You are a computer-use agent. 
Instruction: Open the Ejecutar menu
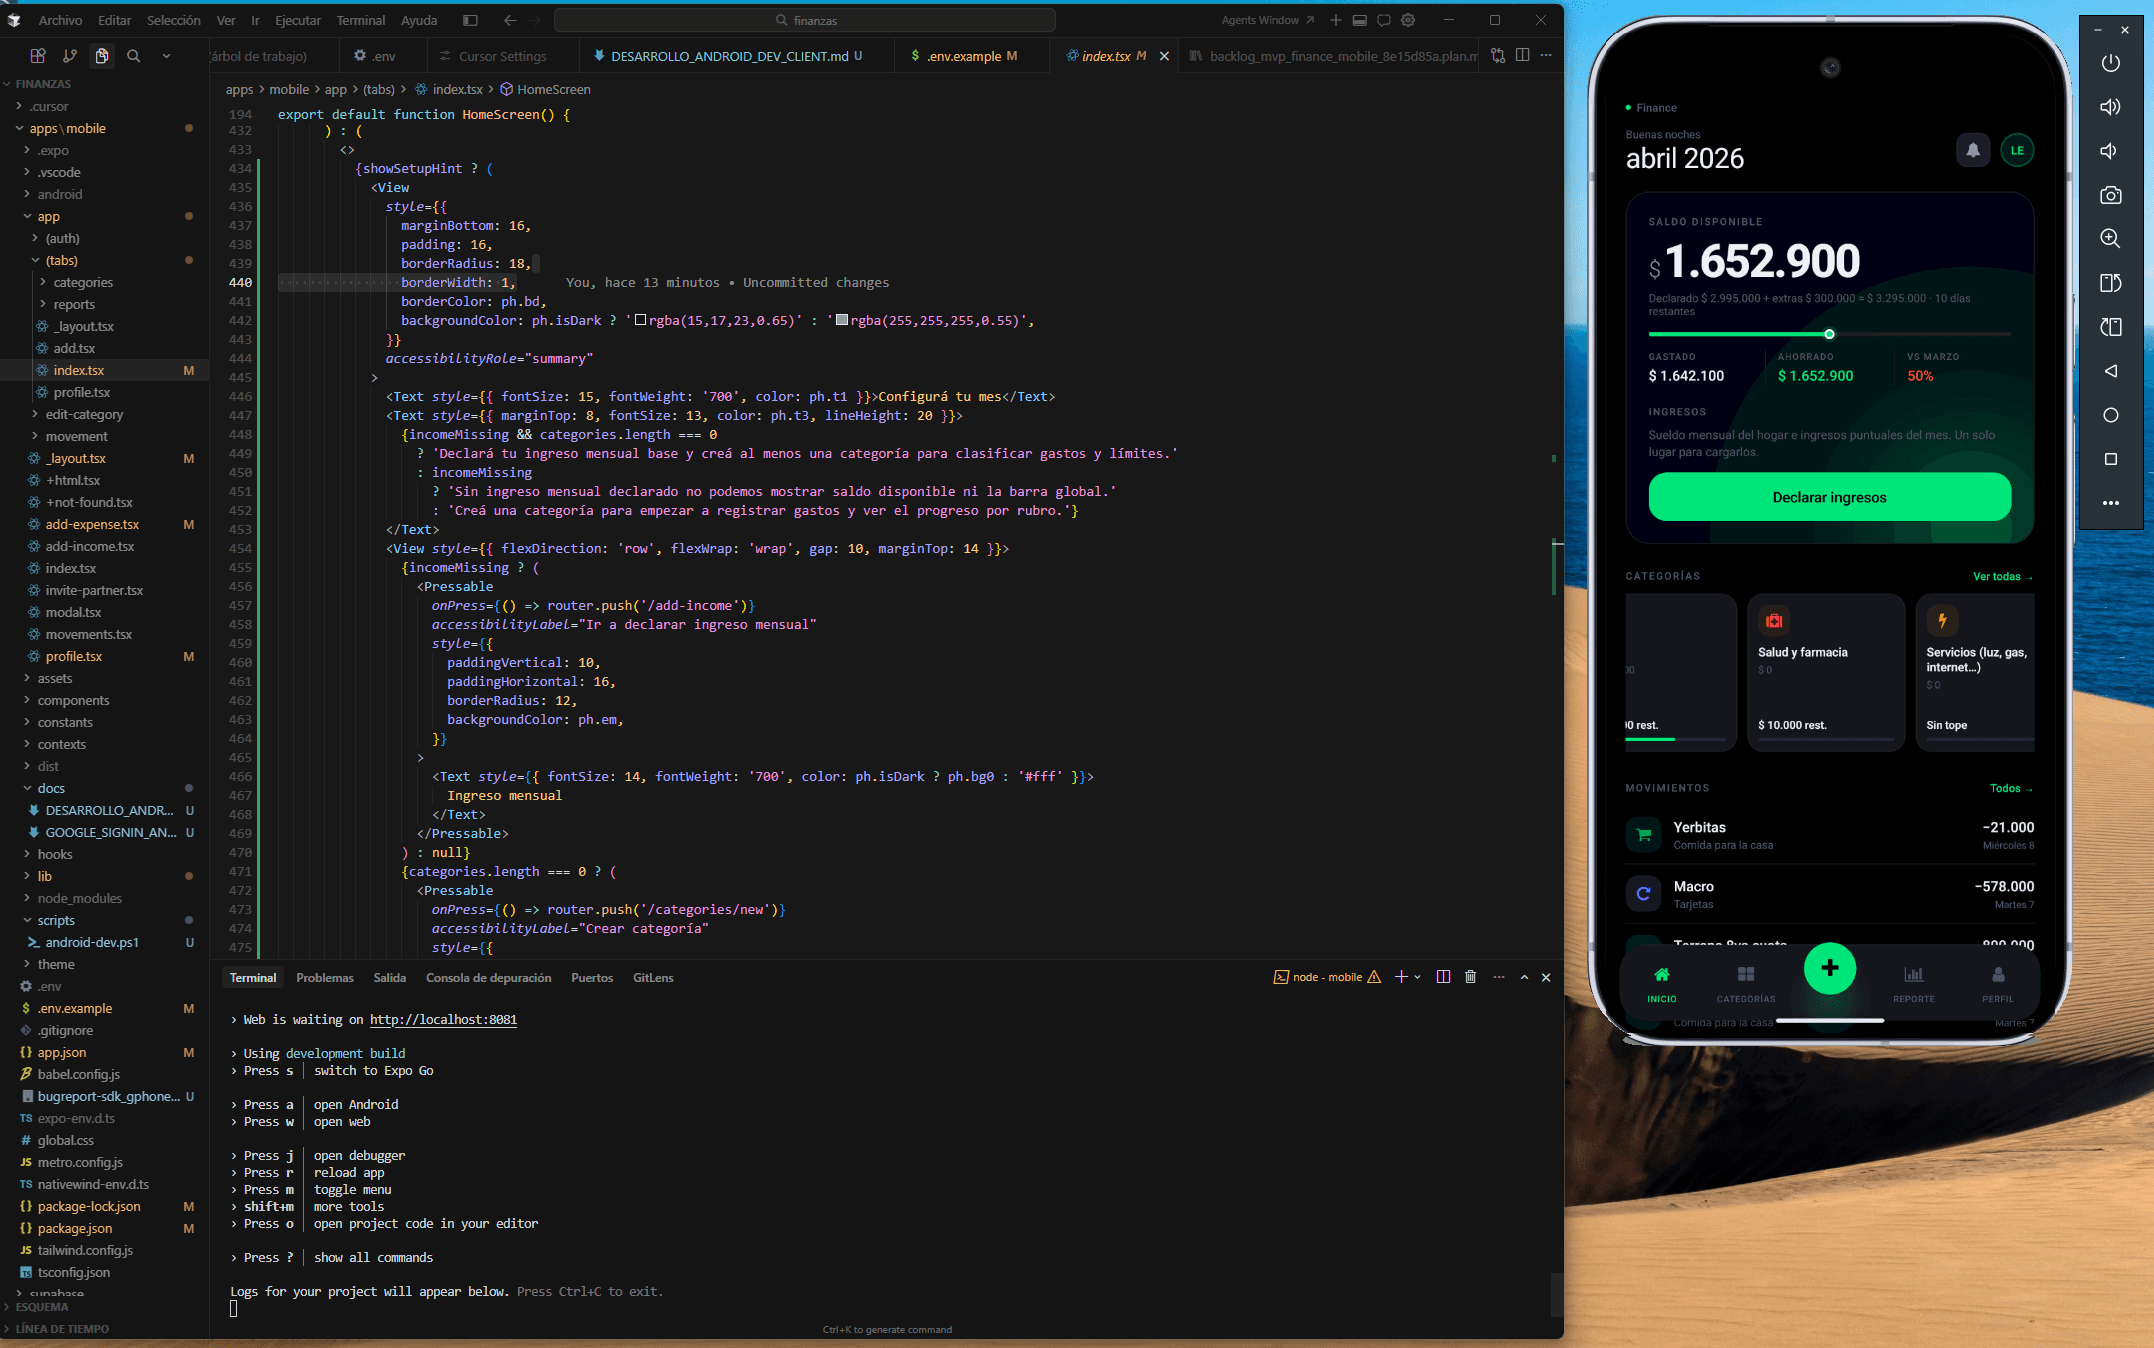point(297,20)
